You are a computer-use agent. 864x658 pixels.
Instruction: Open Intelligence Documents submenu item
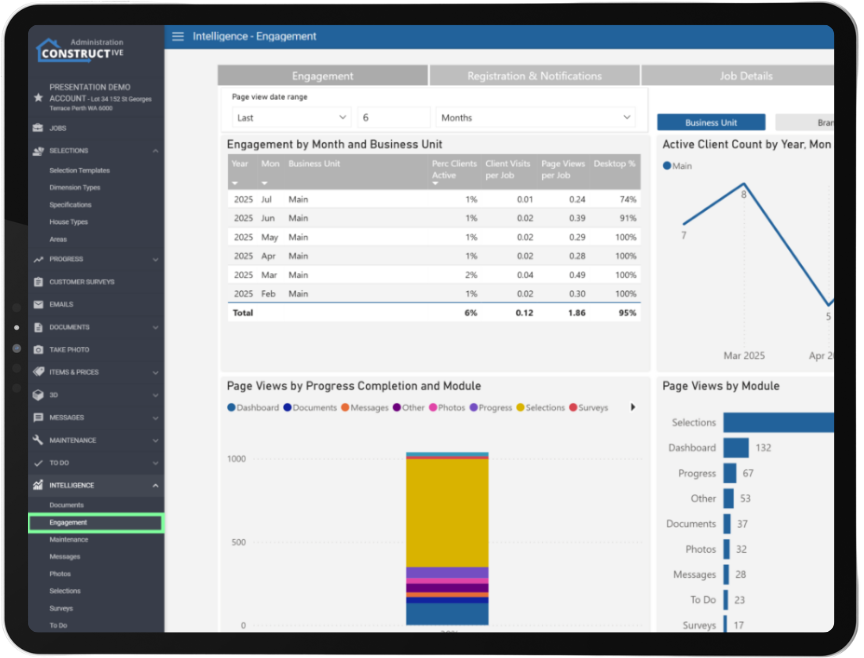[66, 505]
